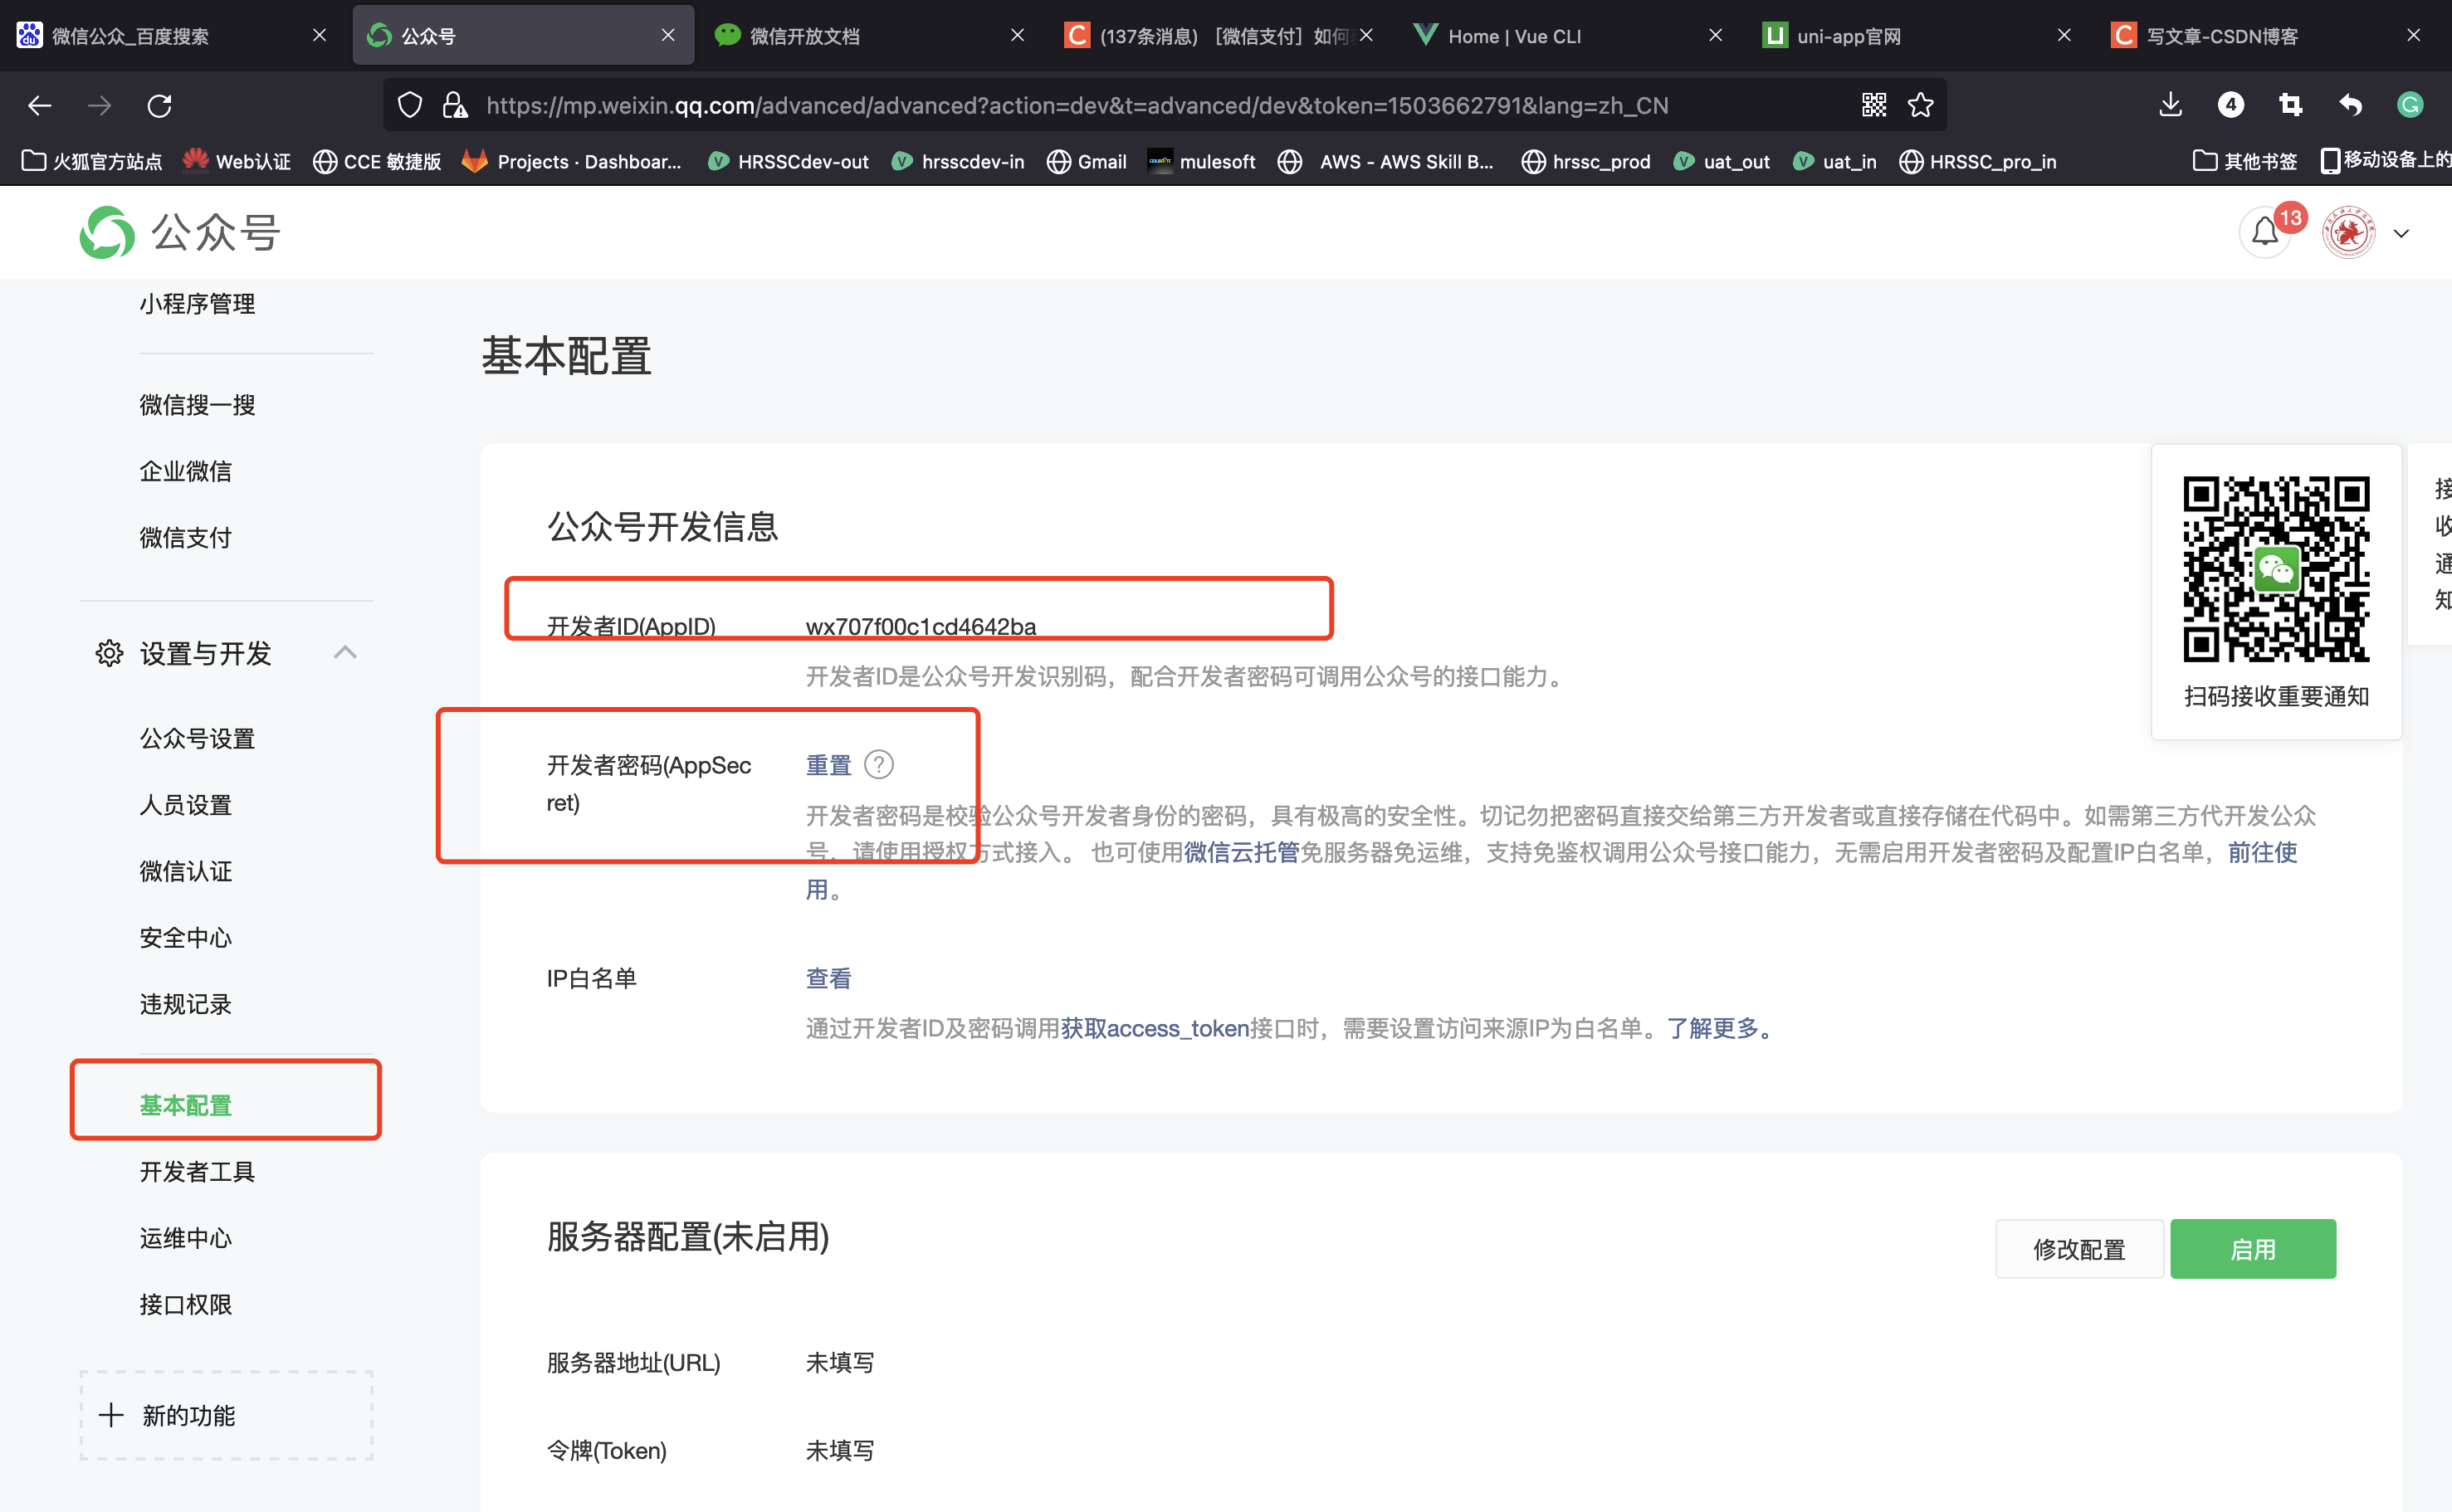Viewport: 2452px width, 1512px height.
Task: Switch to the Home | Vue CLI tab
Action: pos(1568,35)
